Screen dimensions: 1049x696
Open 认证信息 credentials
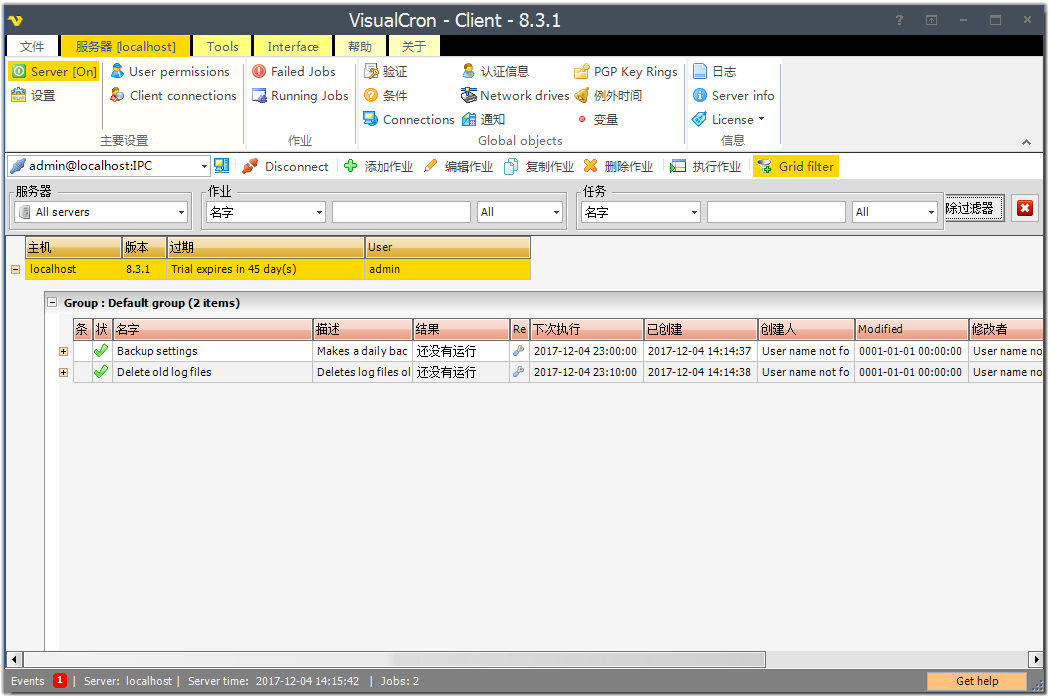tap(495, 72)
